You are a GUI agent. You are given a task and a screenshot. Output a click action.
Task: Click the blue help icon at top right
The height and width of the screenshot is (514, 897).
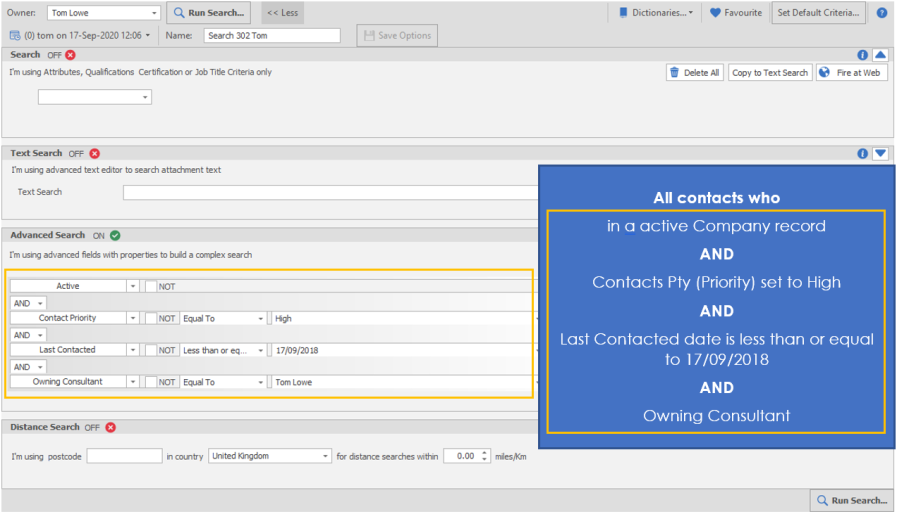(x=882, y=13)
